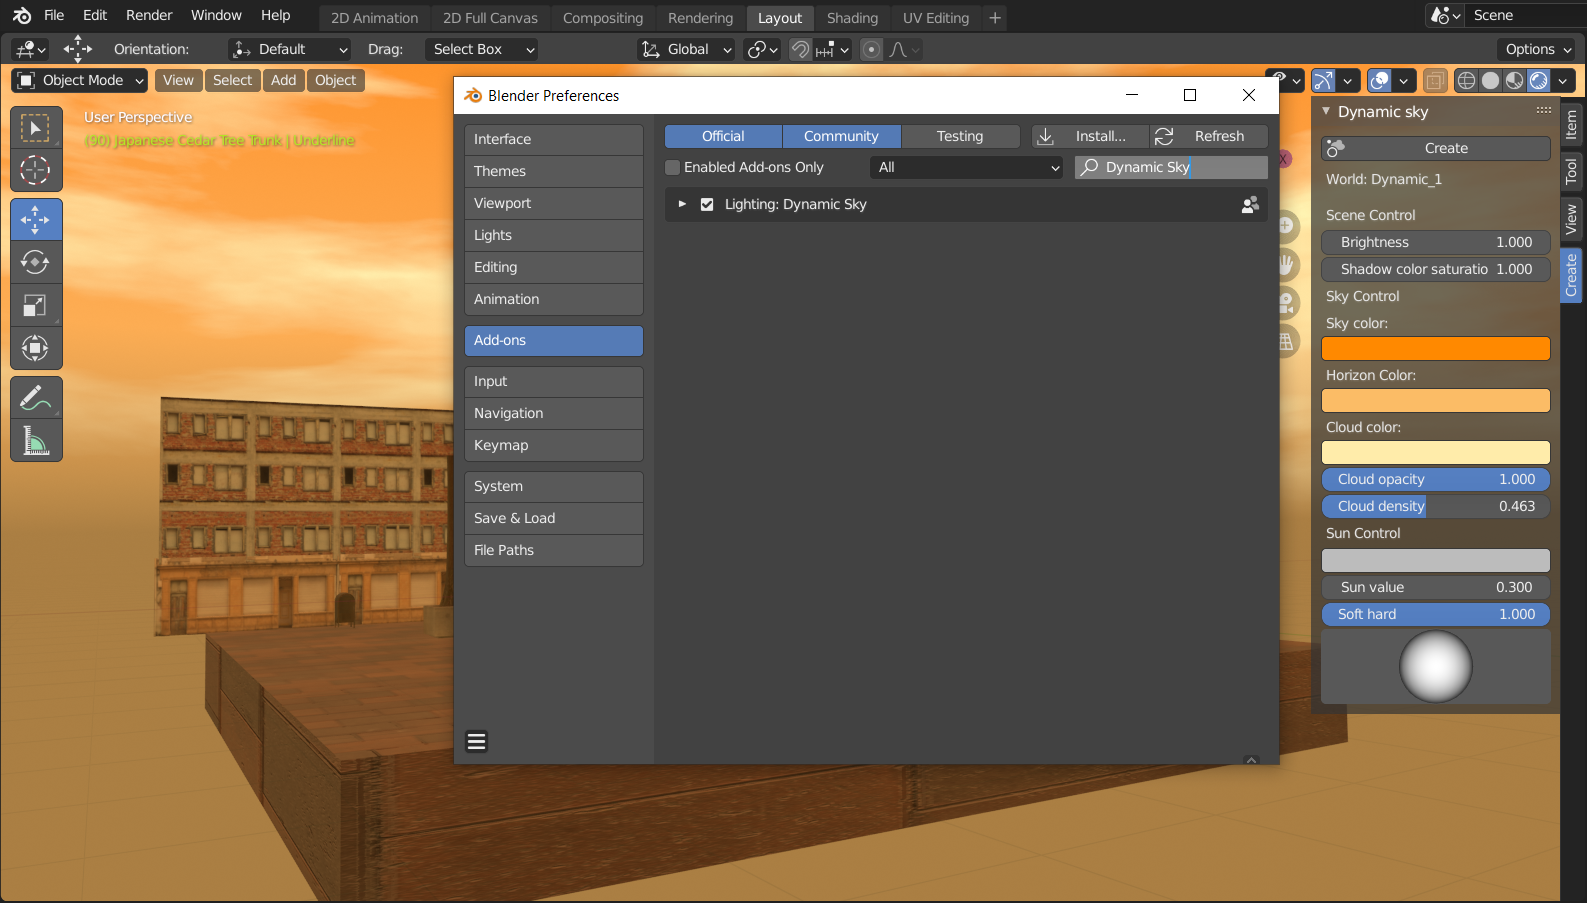Click the Cloud density slider
This screenshot has width=1587, height=903.
point(1436,506)
